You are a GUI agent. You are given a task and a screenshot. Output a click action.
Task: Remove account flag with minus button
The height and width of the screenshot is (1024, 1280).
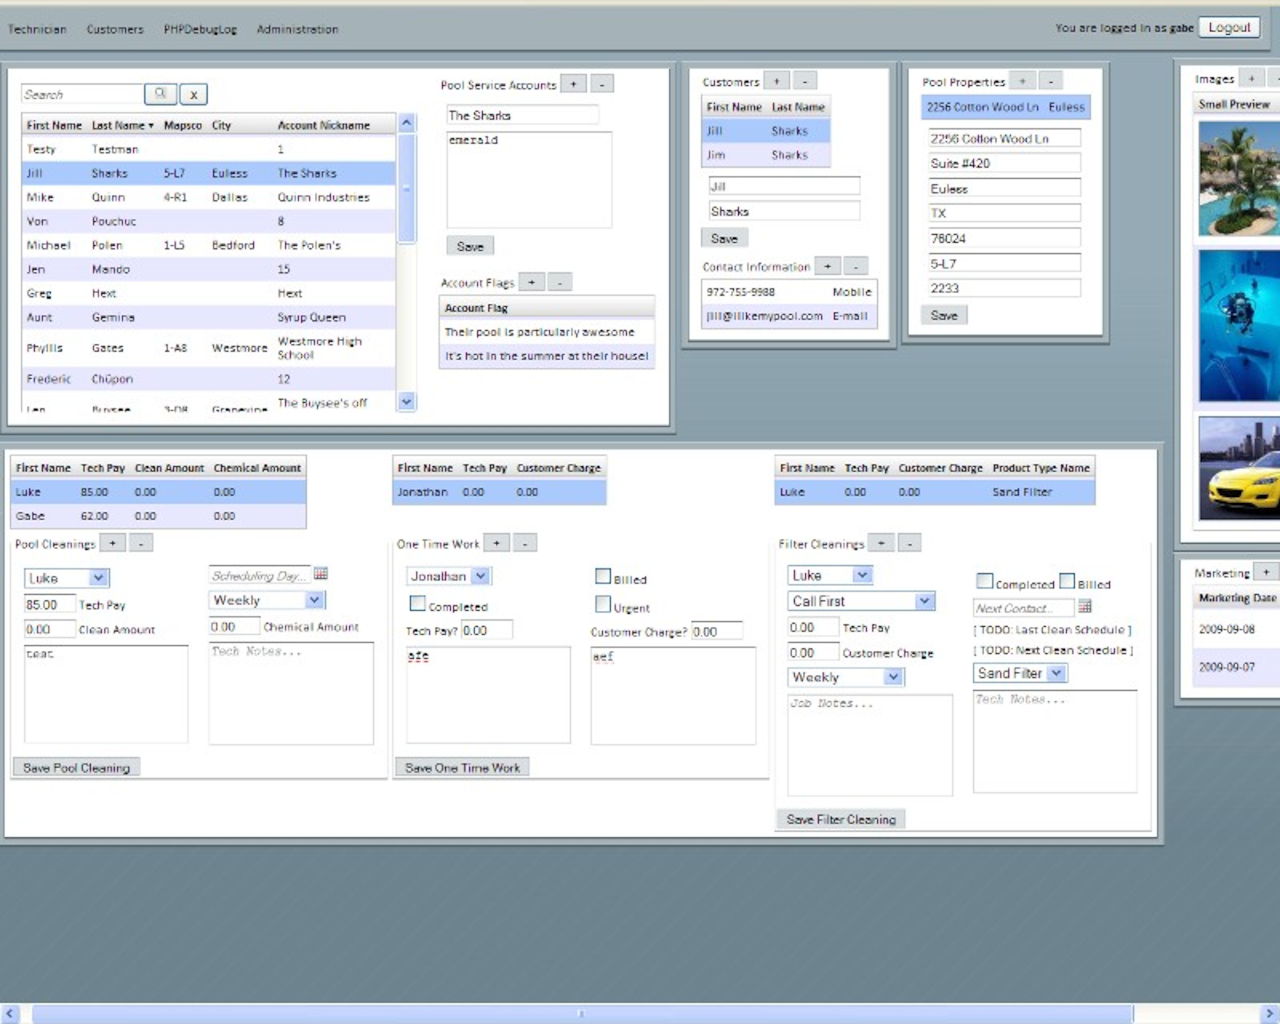[560, 283]
